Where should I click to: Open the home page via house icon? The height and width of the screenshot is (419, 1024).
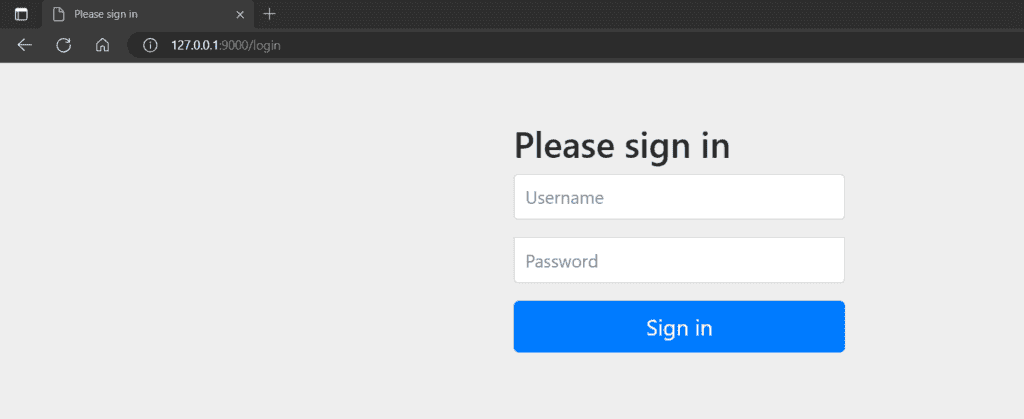coord(101,45)
